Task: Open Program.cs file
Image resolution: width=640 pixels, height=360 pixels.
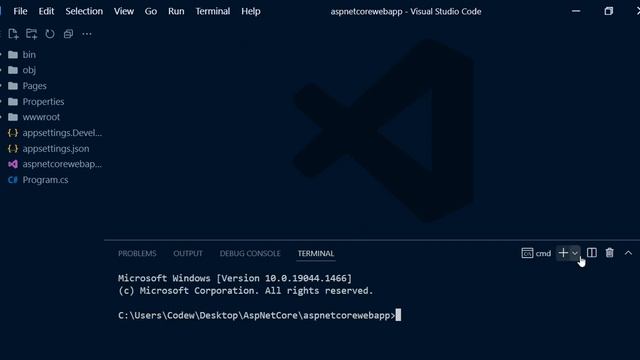Action: point(45,180)
